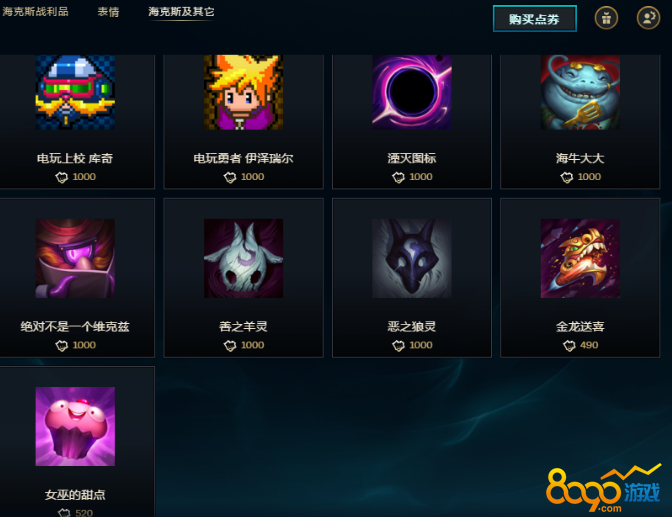
Task: Switch to the 表情 tab
Action: (108, 12)
